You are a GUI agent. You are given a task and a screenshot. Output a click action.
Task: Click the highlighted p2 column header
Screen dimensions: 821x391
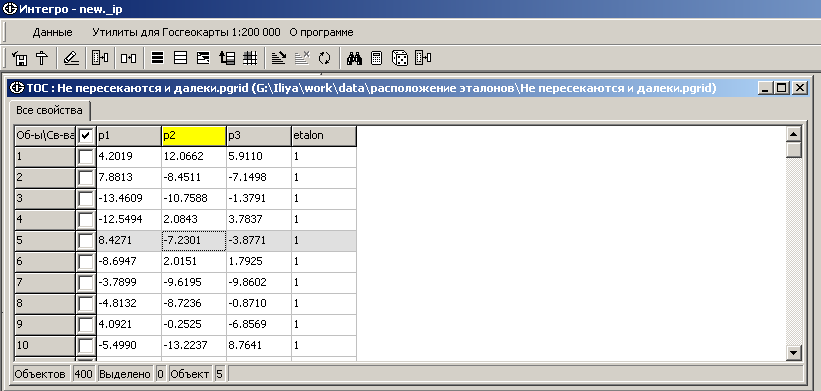coord(194,136)
